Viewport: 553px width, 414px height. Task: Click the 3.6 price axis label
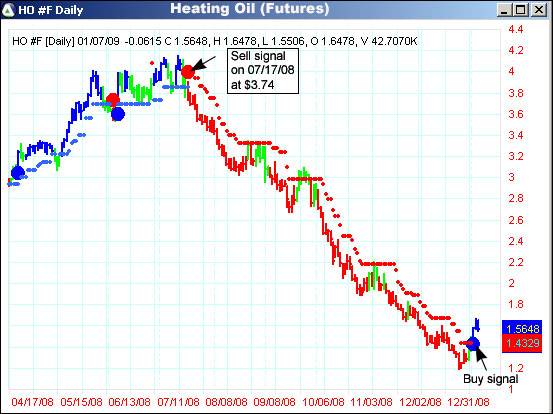(516, 114)
